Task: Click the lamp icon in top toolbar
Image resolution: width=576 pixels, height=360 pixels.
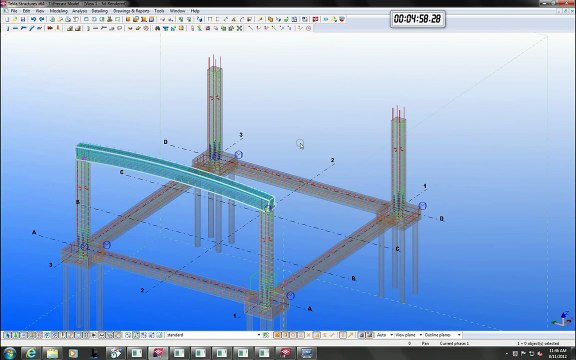Action: pyautogui.click(x=260, y=19)
